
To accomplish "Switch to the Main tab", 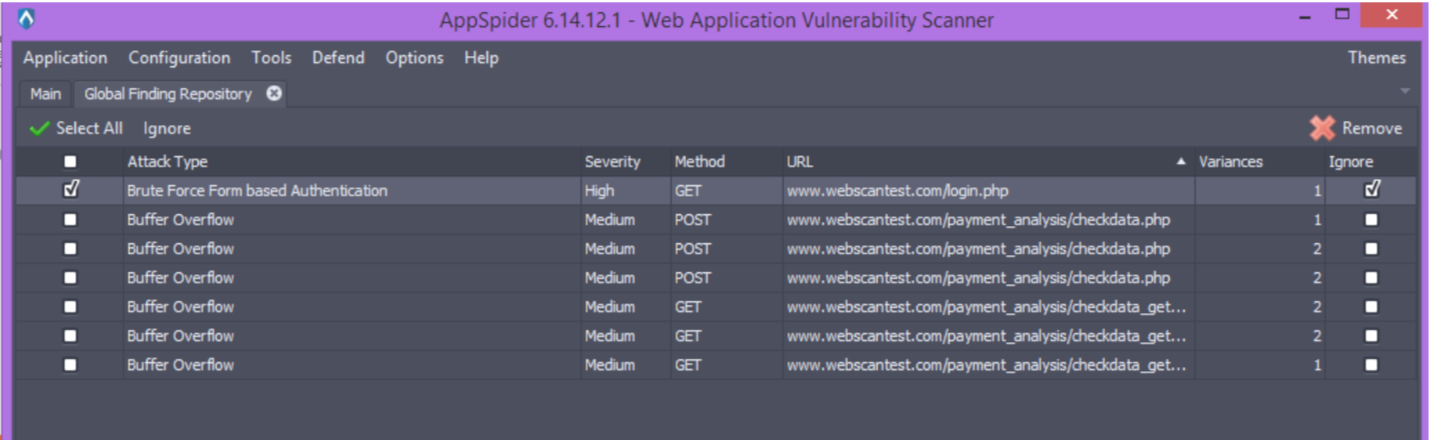I will point(45,94).
